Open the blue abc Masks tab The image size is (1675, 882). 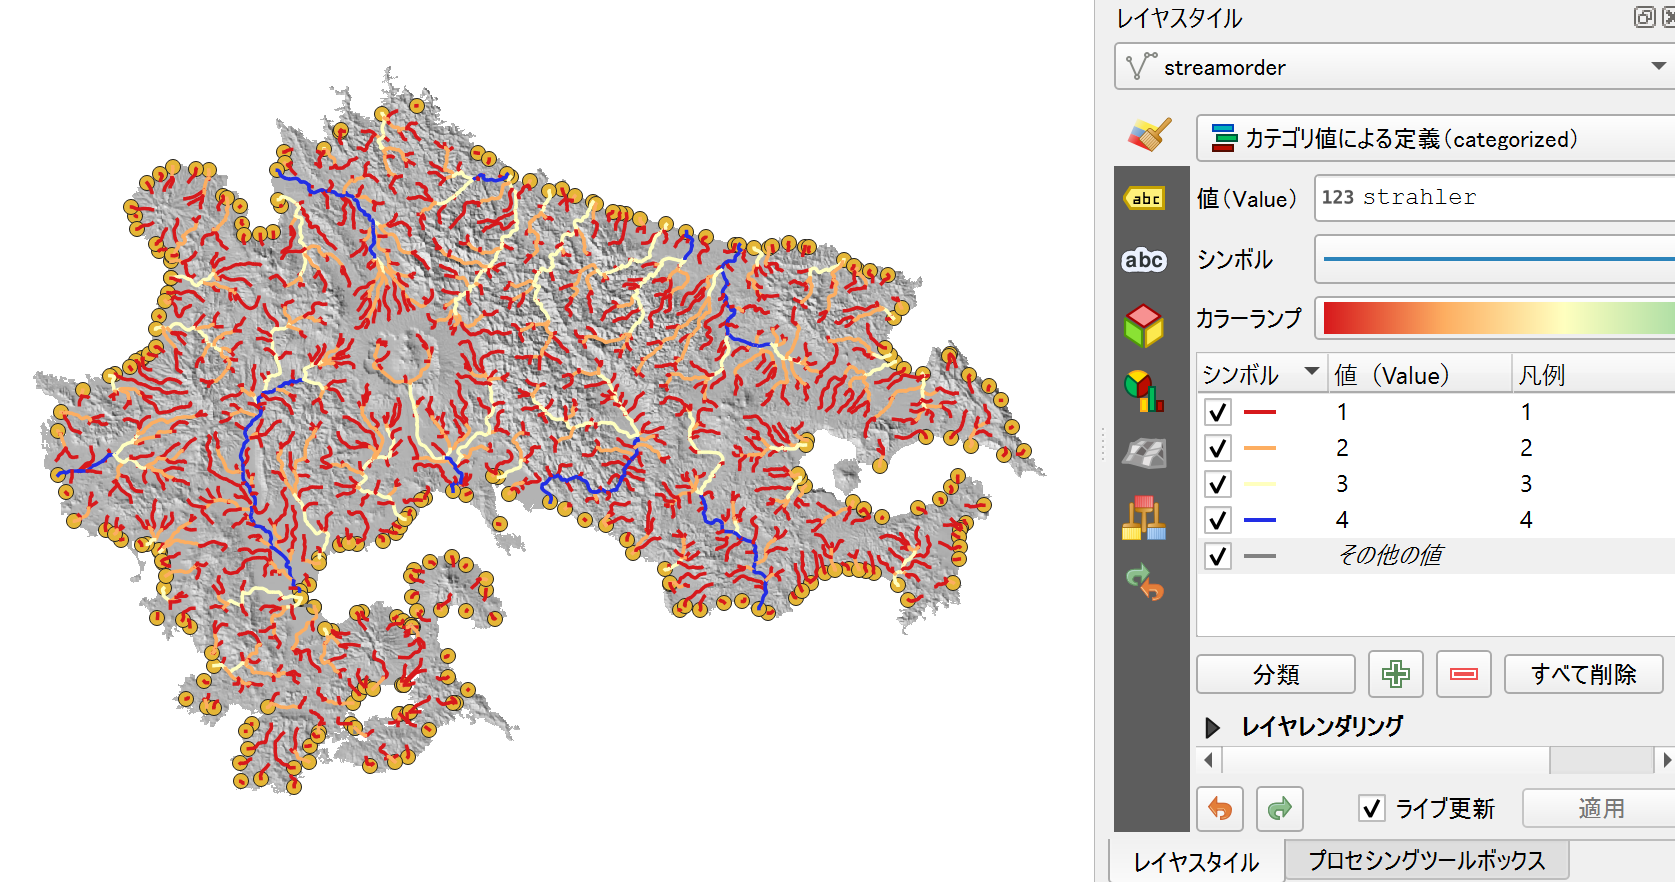coord(1144,260)
